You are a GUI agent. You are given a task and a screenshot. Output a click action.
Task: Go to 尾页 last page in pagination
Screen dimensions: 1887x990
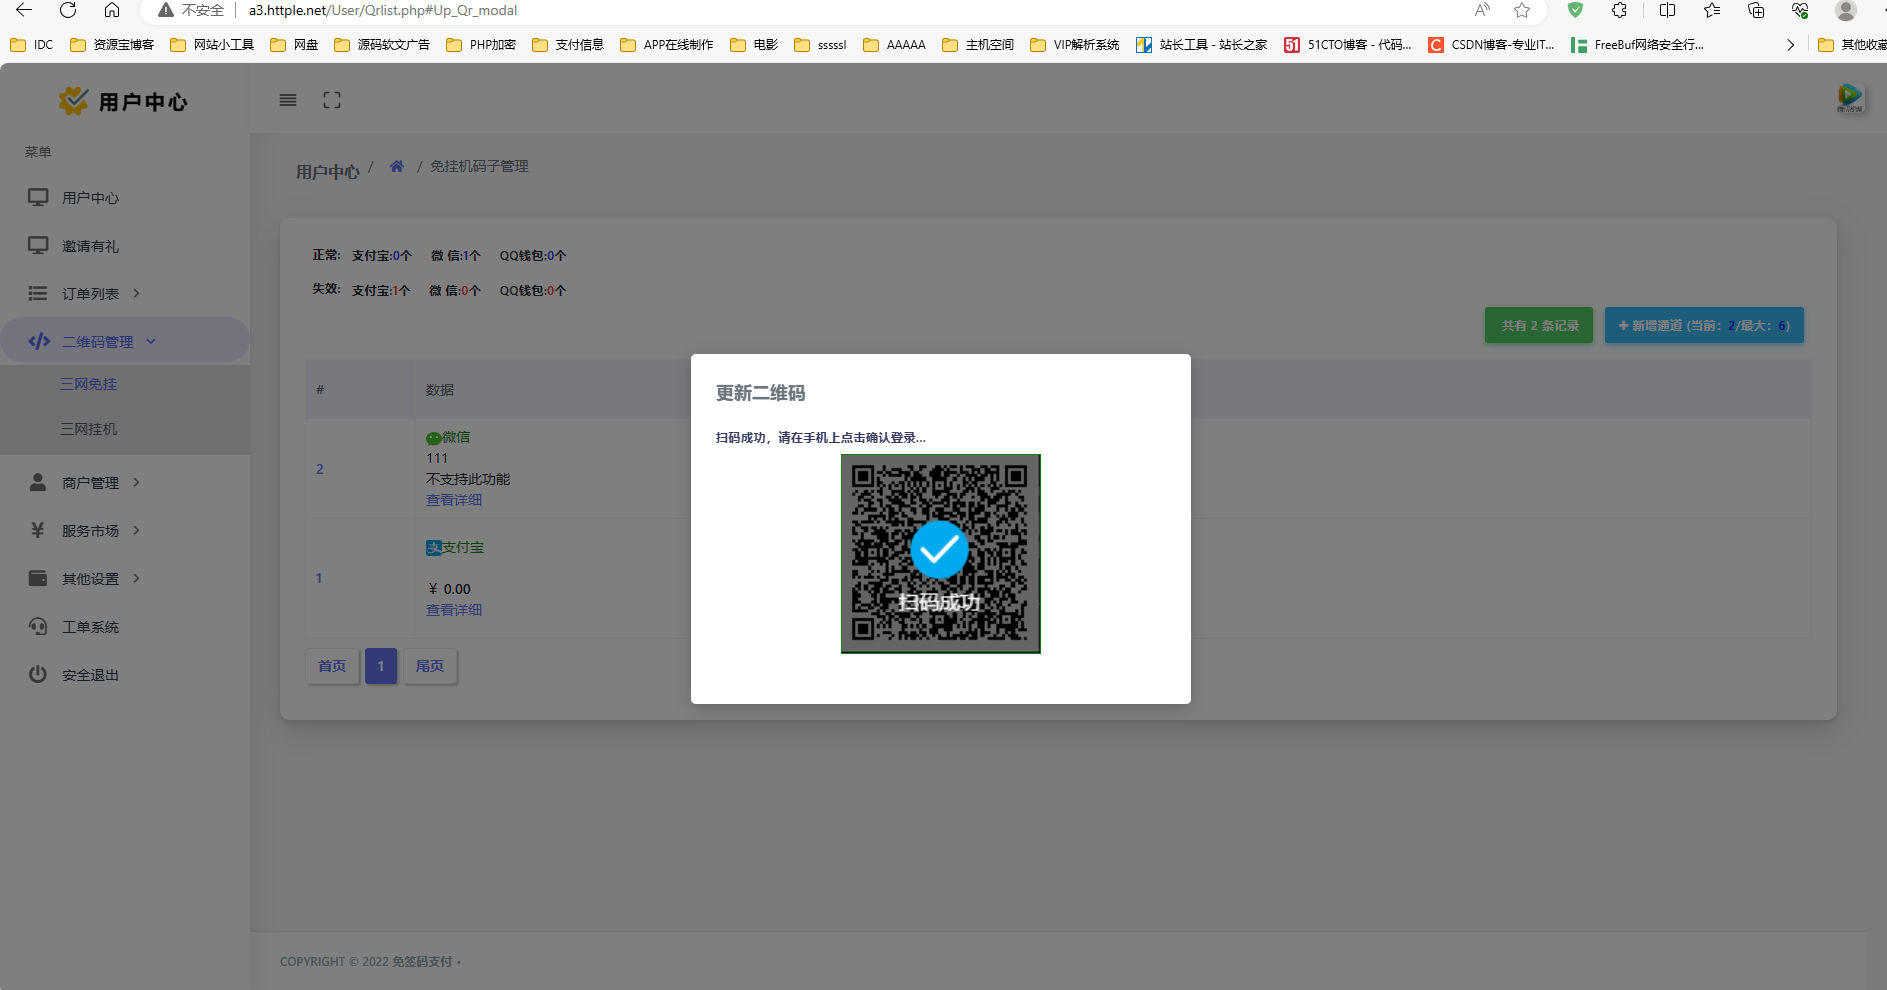[x=430, y=666]
